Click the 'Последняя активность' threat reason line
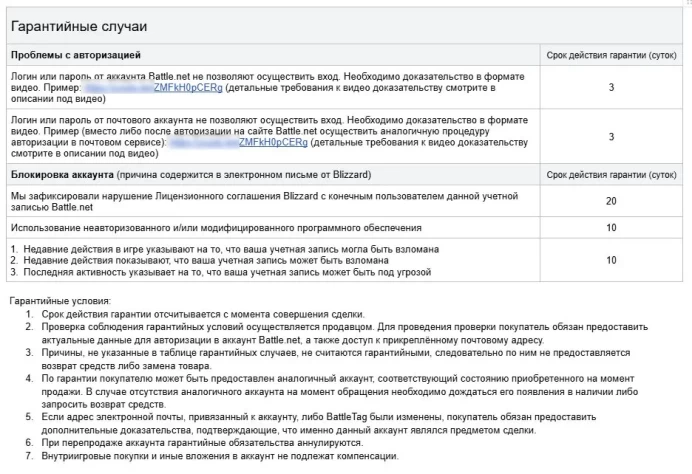692x474 pixels. point(221,272)
